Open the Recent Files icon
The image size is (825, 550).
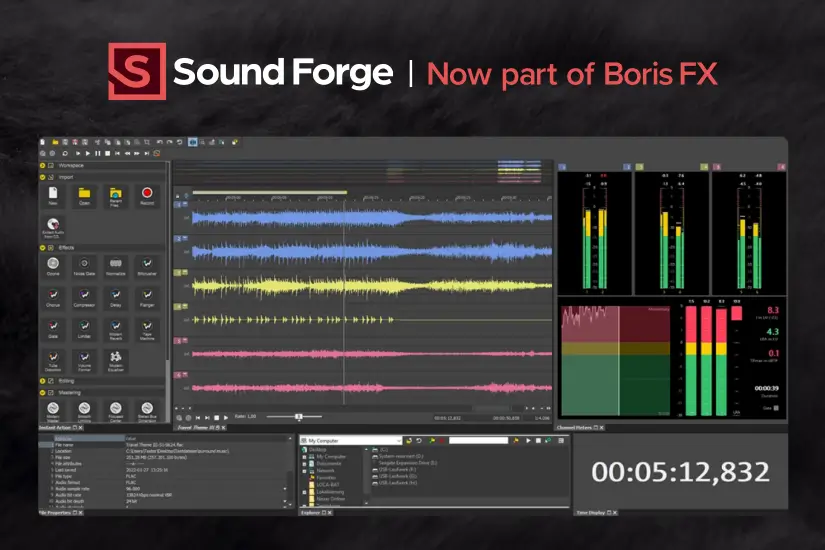click(116, 196)
